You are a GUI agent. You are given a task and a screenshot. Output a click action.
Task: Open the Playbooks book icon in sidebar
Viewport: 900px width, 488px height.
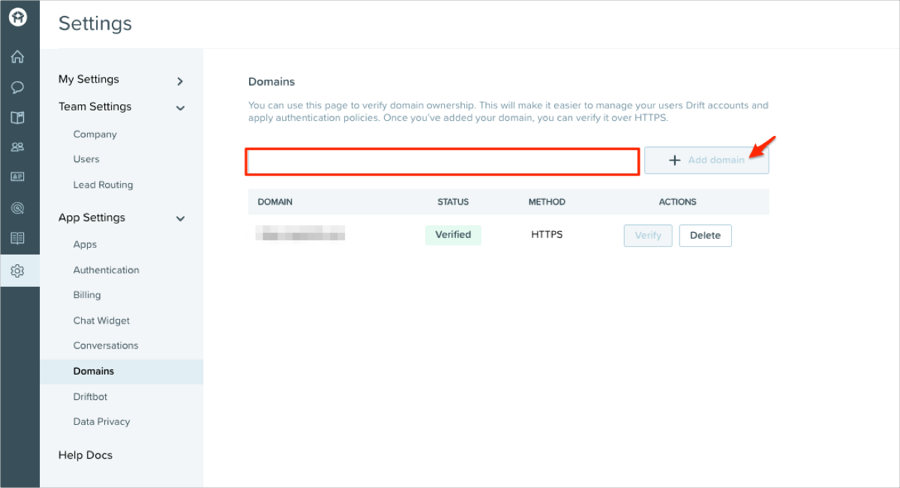[x=18, y=117]
